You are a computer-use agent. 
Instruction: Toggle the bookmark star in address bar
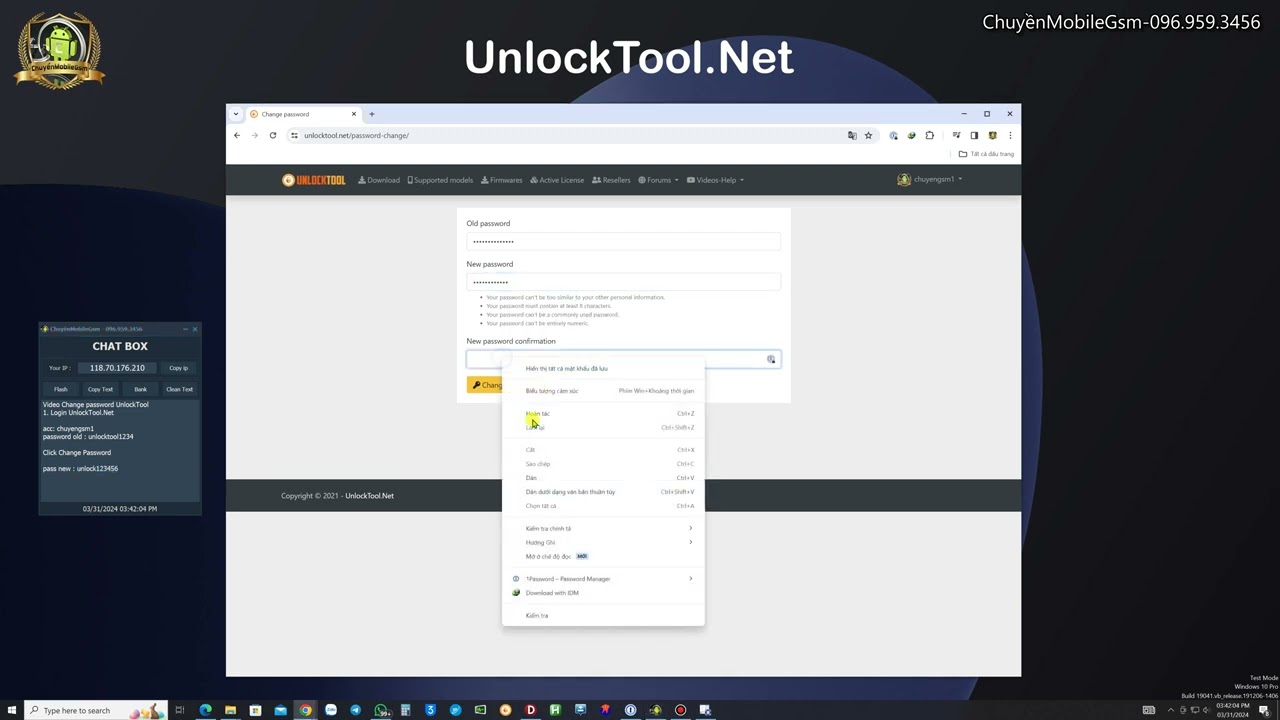(x=868, y=135)
